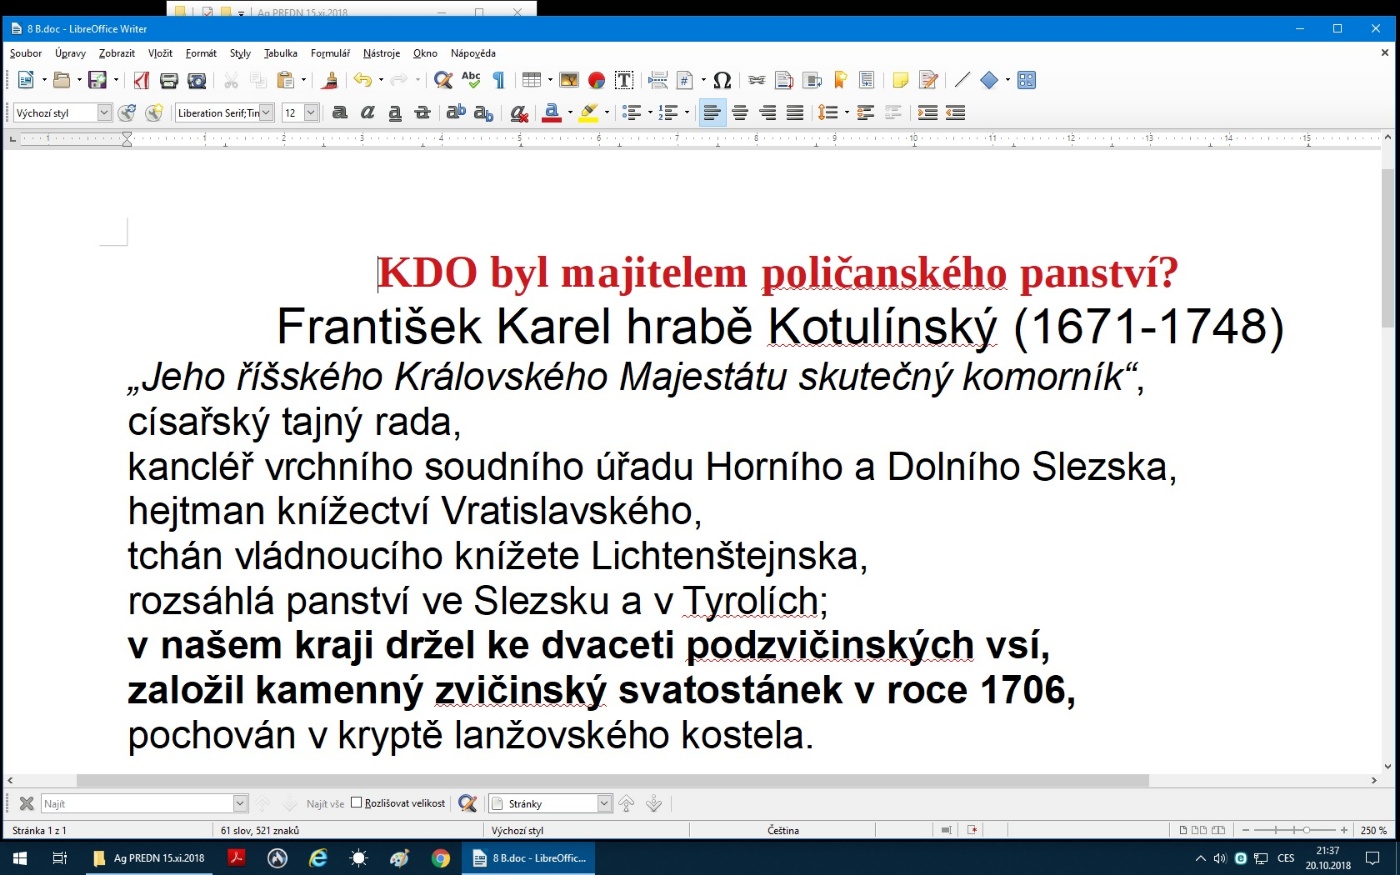Screen dimensions: 1400x875
Task: Open the Formát menu
Action: (201, 53)
